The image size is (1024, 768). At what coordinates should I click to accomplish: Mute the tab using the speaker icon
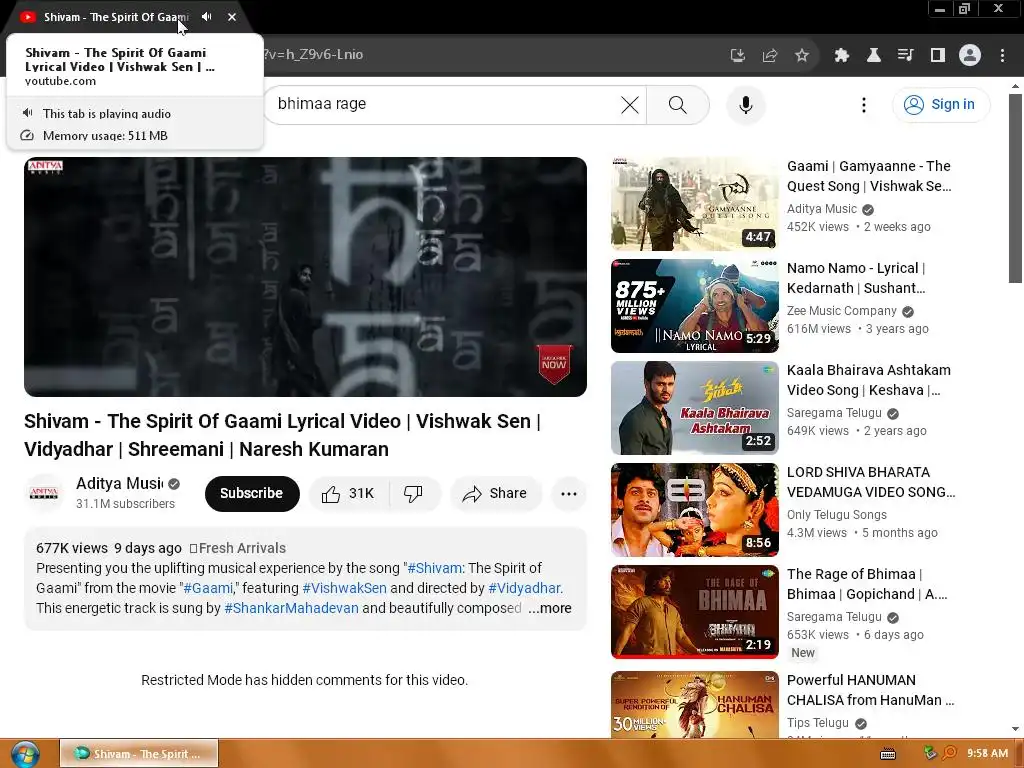[x=206, y=17]
